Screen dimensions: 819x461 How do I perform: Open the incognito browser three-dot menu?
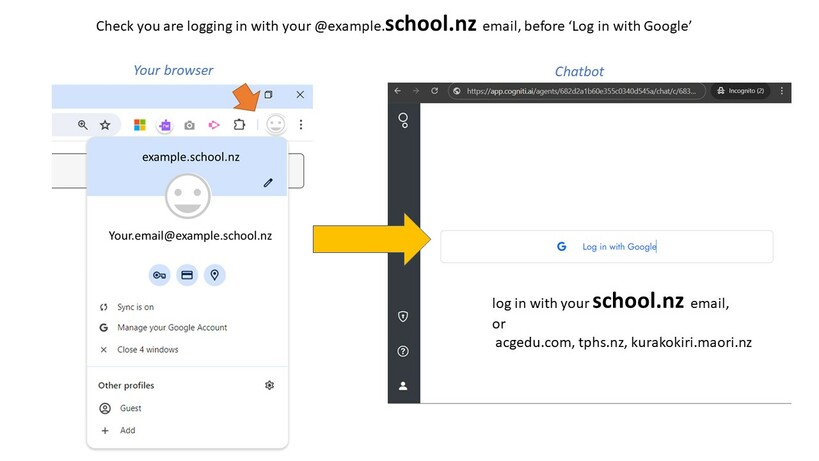781,91
